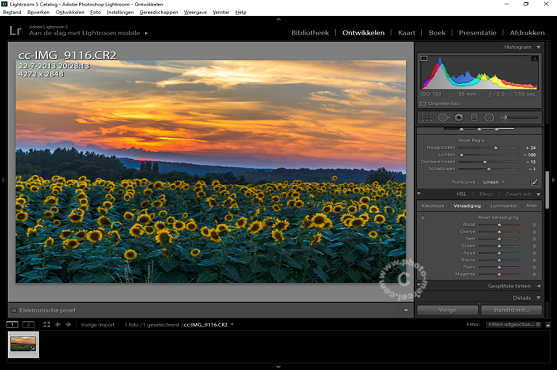Select main window display button 1
557x370 pixels.
12,325
